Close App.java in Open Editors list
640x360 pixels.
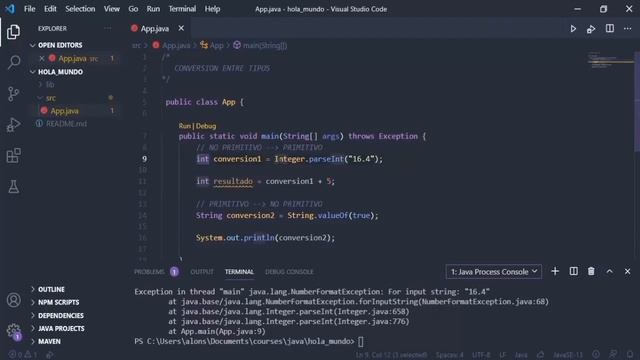point(42,58)
